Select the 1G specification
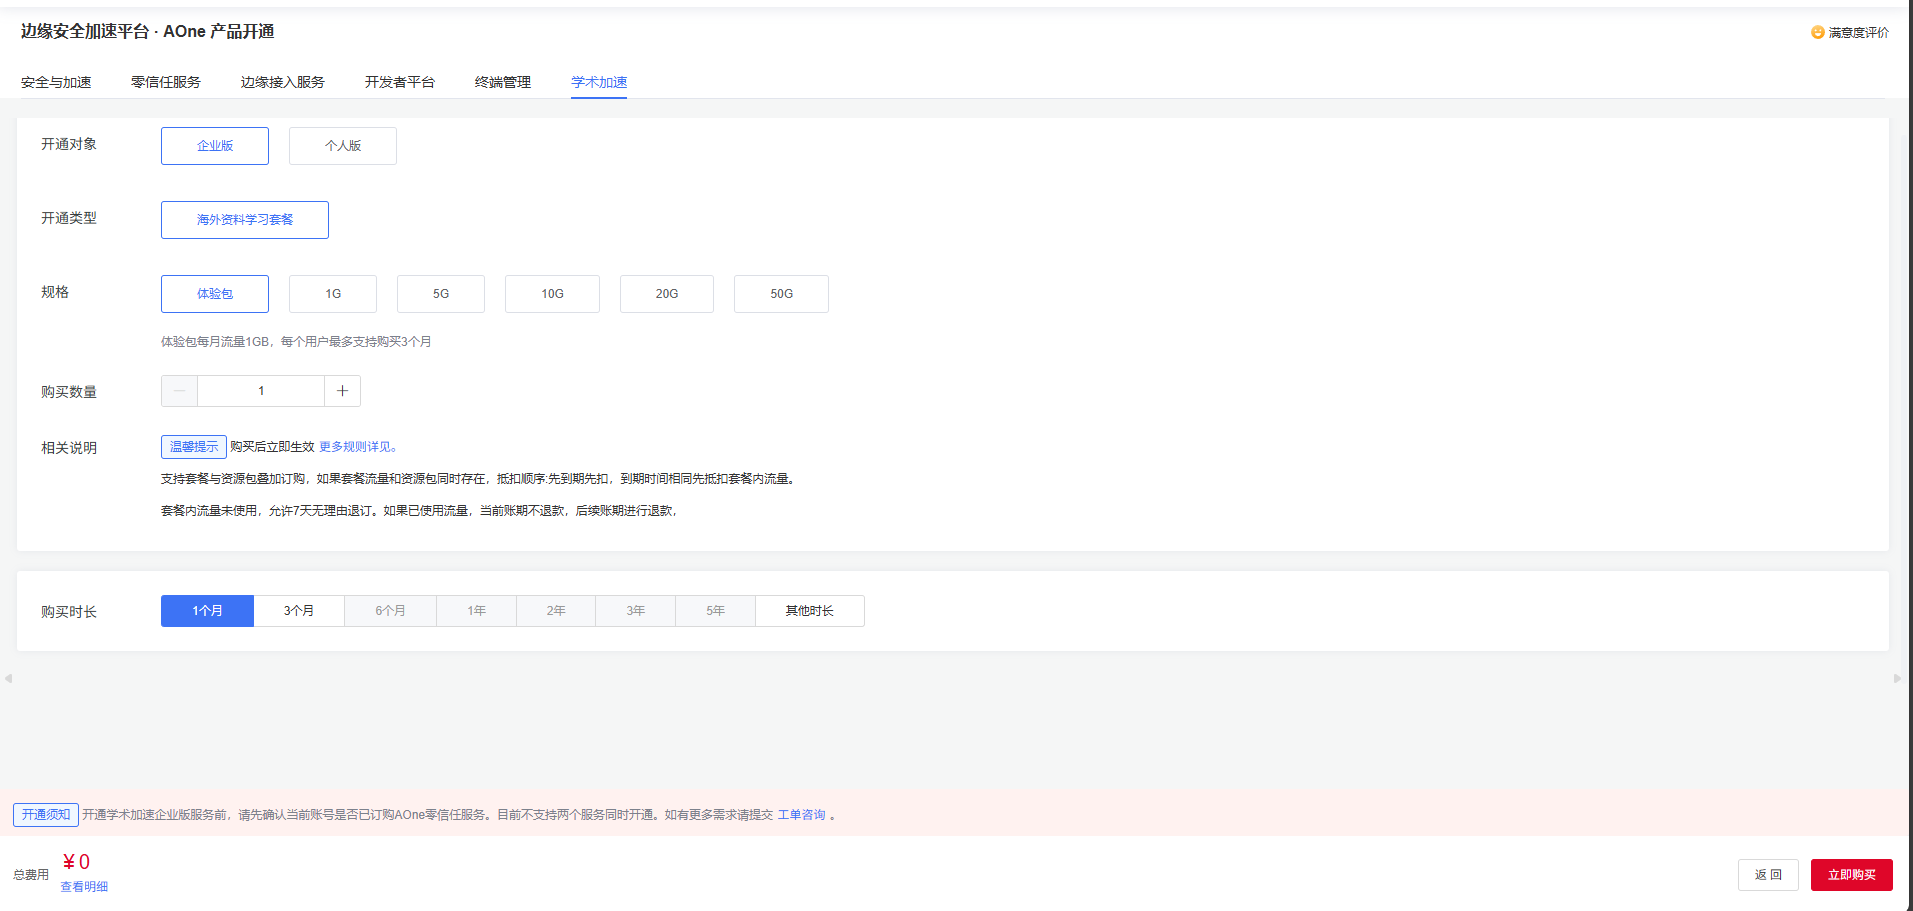 tap(333, 294)
